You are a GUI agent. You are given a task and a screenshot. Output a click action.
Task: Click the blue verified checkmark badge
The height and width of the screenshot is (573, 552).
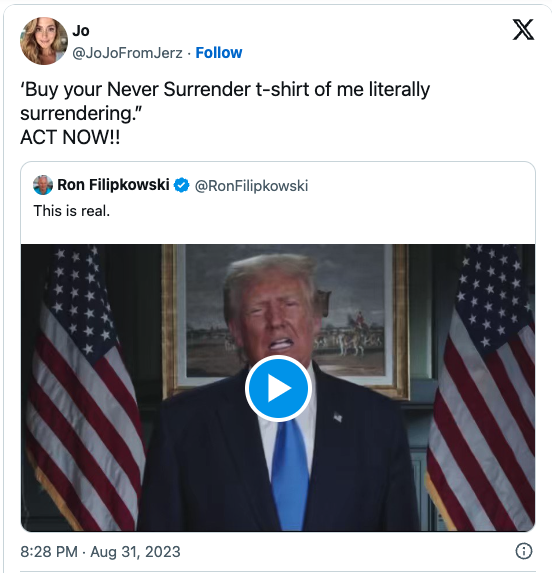[x=181, y=185]
